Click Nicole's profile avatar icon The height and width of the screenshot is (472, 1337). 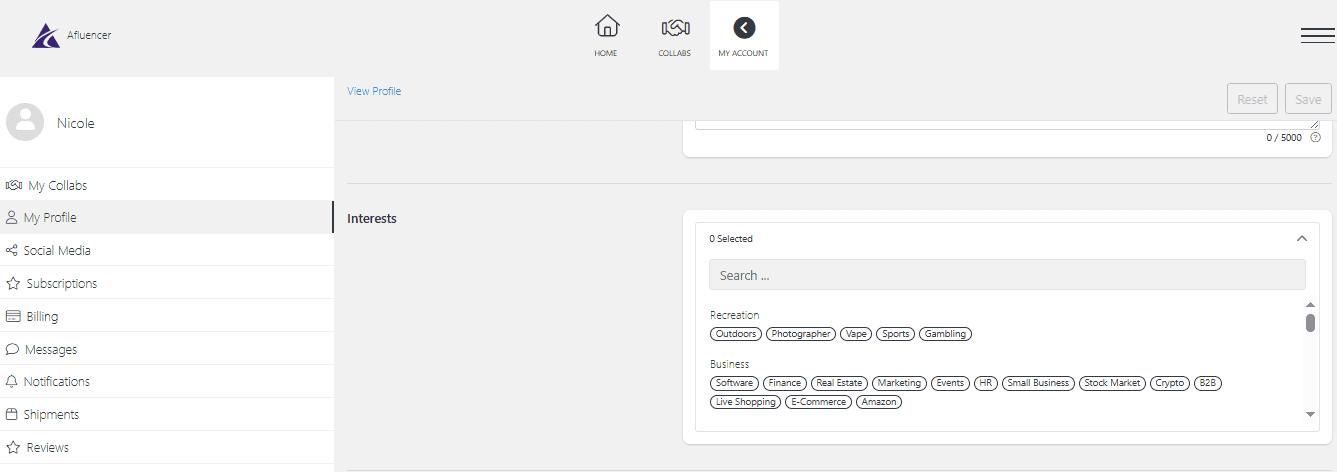[x=25, y=122]
